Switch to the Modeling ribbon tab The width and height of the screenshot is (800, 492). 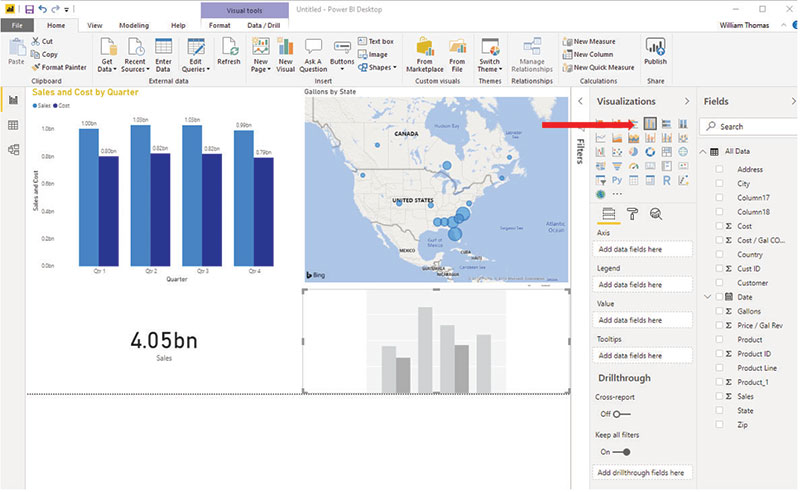click(x=133, y=24)
